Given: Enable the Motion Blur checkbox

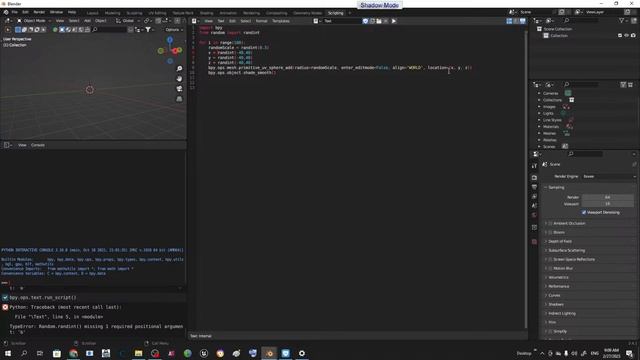Looking at the screenshot, I should 550,268.
